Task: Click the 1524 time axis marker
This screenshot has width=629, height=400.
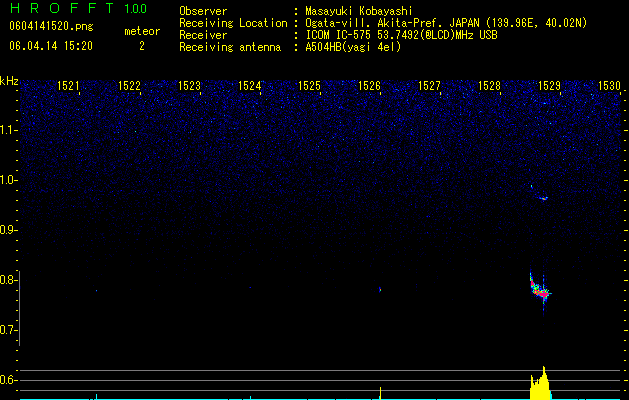Action: [250, 86]
